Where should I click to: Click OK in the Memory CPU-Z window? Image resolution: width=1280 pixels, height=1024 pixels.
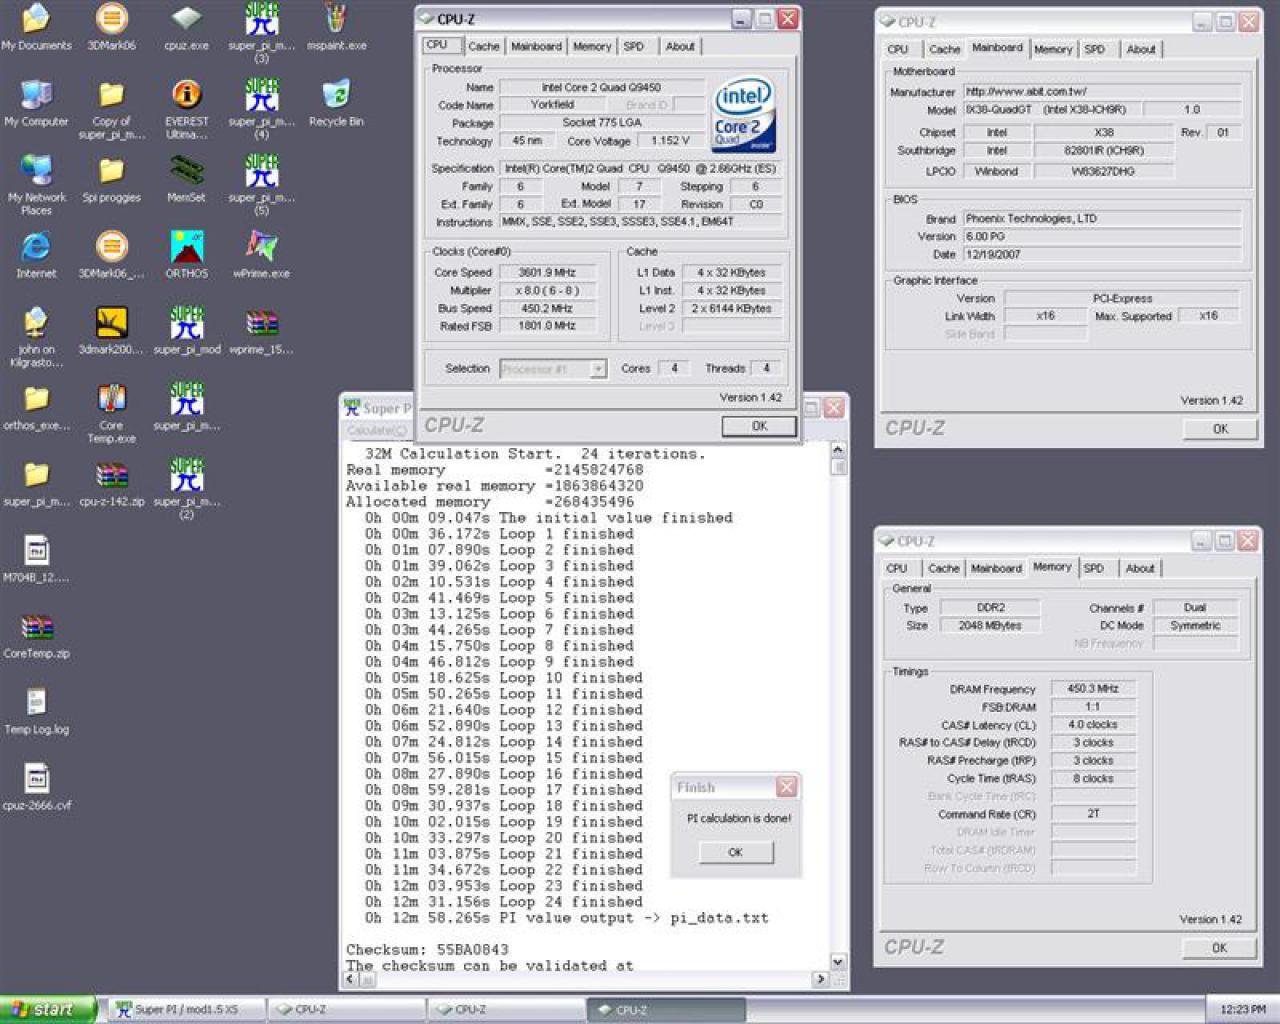(x=1219, y=948)
